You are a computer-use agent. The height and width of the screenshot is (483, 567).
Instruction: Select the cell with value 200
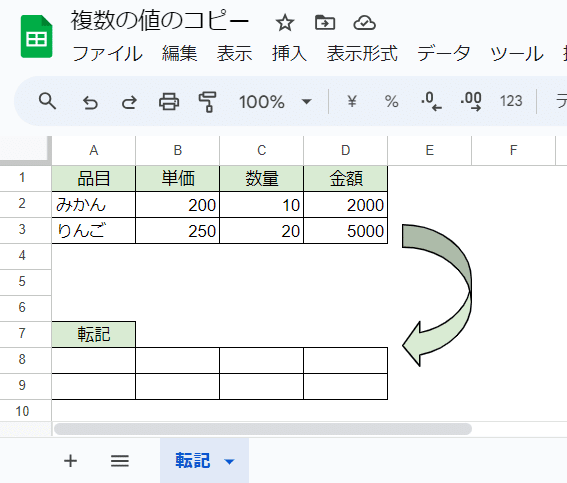178,205
